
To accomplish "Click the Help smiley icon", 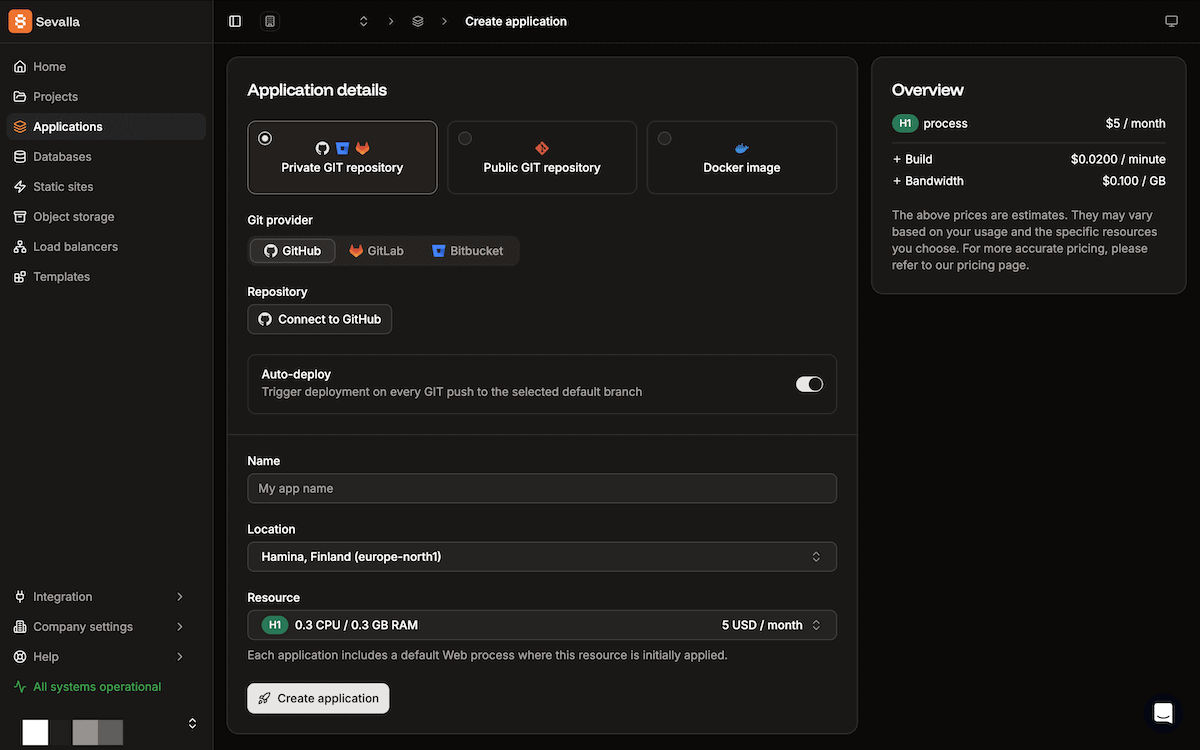I will [x=20, y=657].
